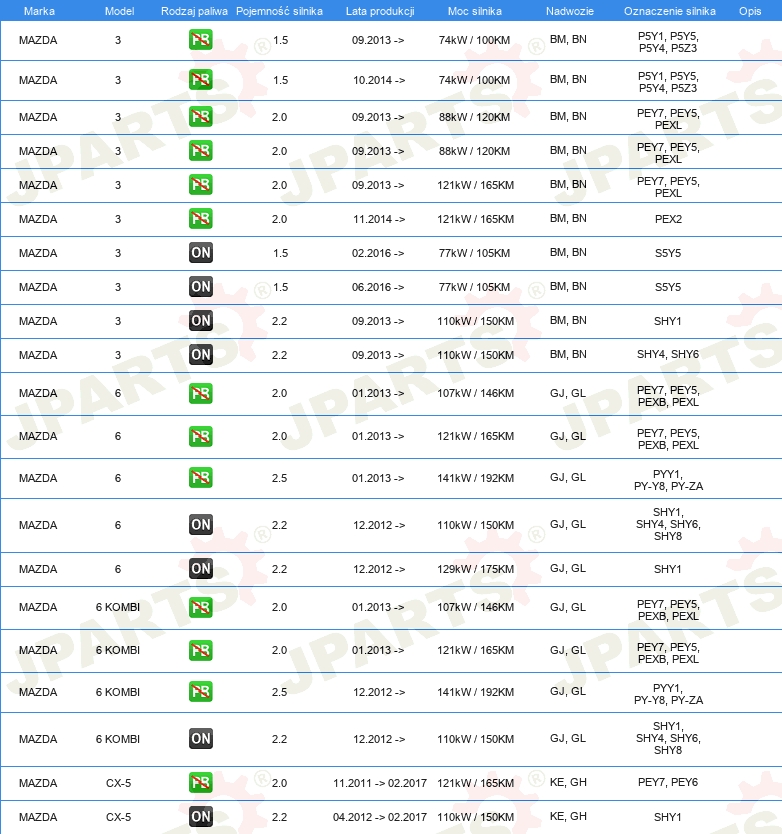Select PYY1, PY-Y8, PY-ZA cell in 6 KOMBI row

668,694
